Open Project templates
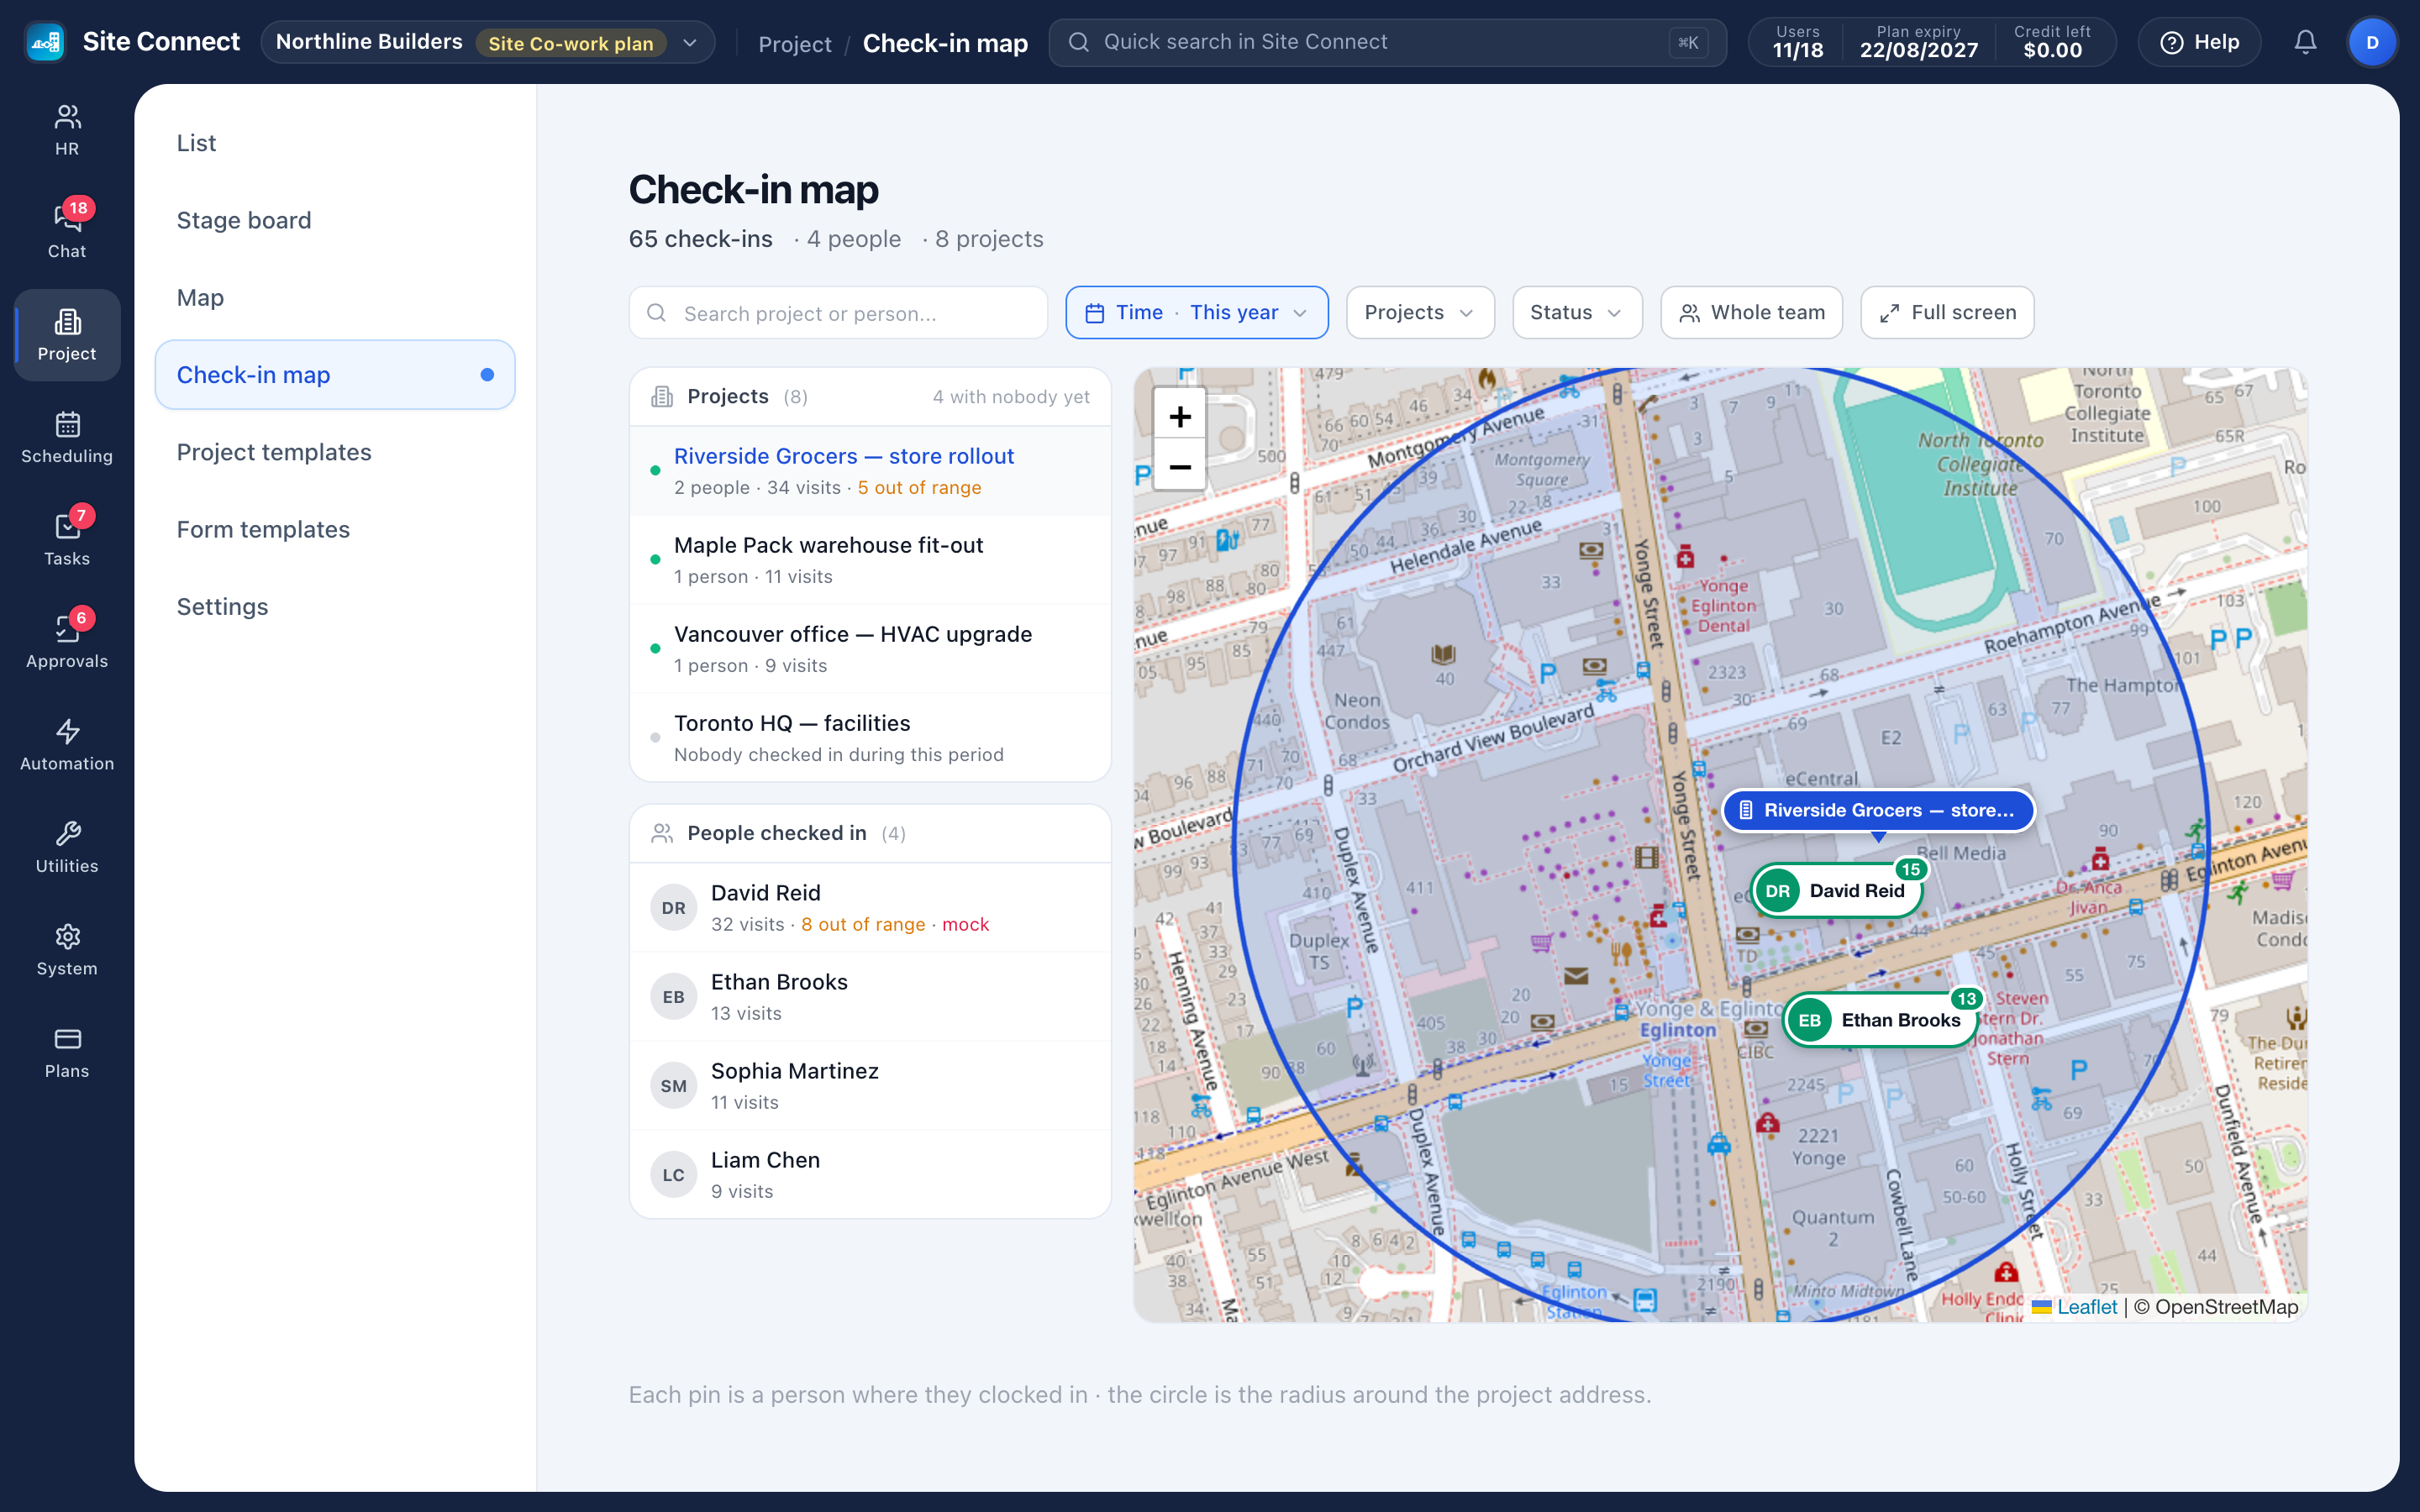 point(335,452)
